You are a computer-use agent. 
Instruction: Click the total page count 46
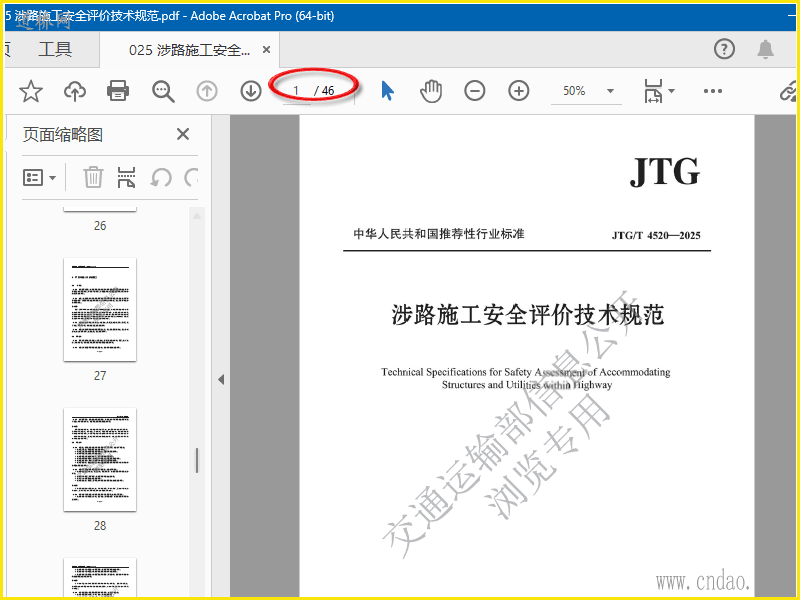click(328, 91)
